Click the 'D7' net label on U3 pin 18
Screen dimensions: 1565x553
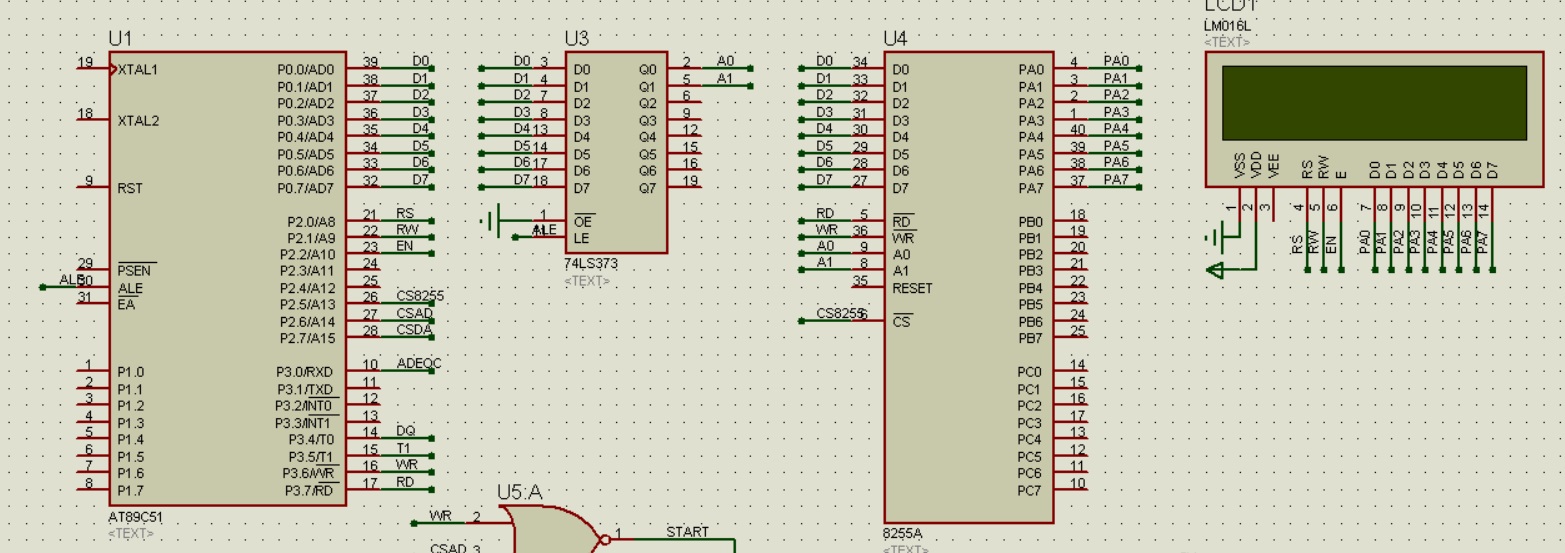522,180
